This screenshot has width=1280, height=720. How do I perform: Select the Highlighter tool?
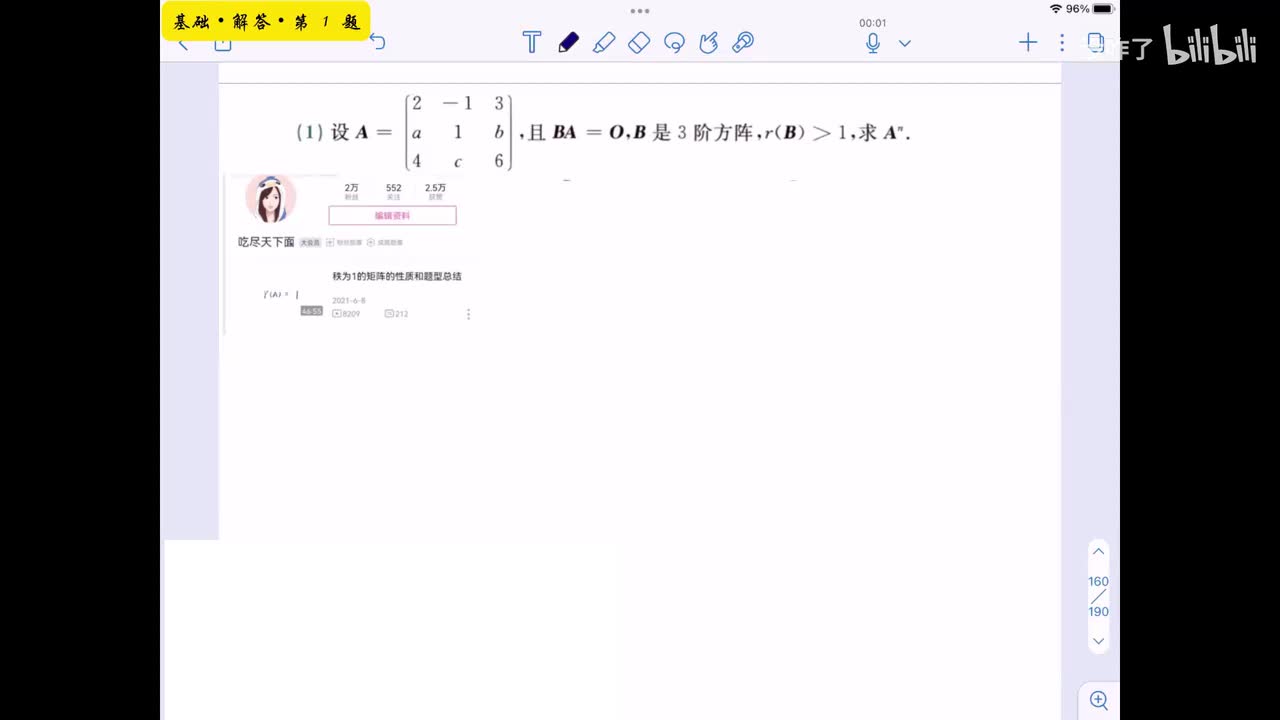tap(604, 42)
